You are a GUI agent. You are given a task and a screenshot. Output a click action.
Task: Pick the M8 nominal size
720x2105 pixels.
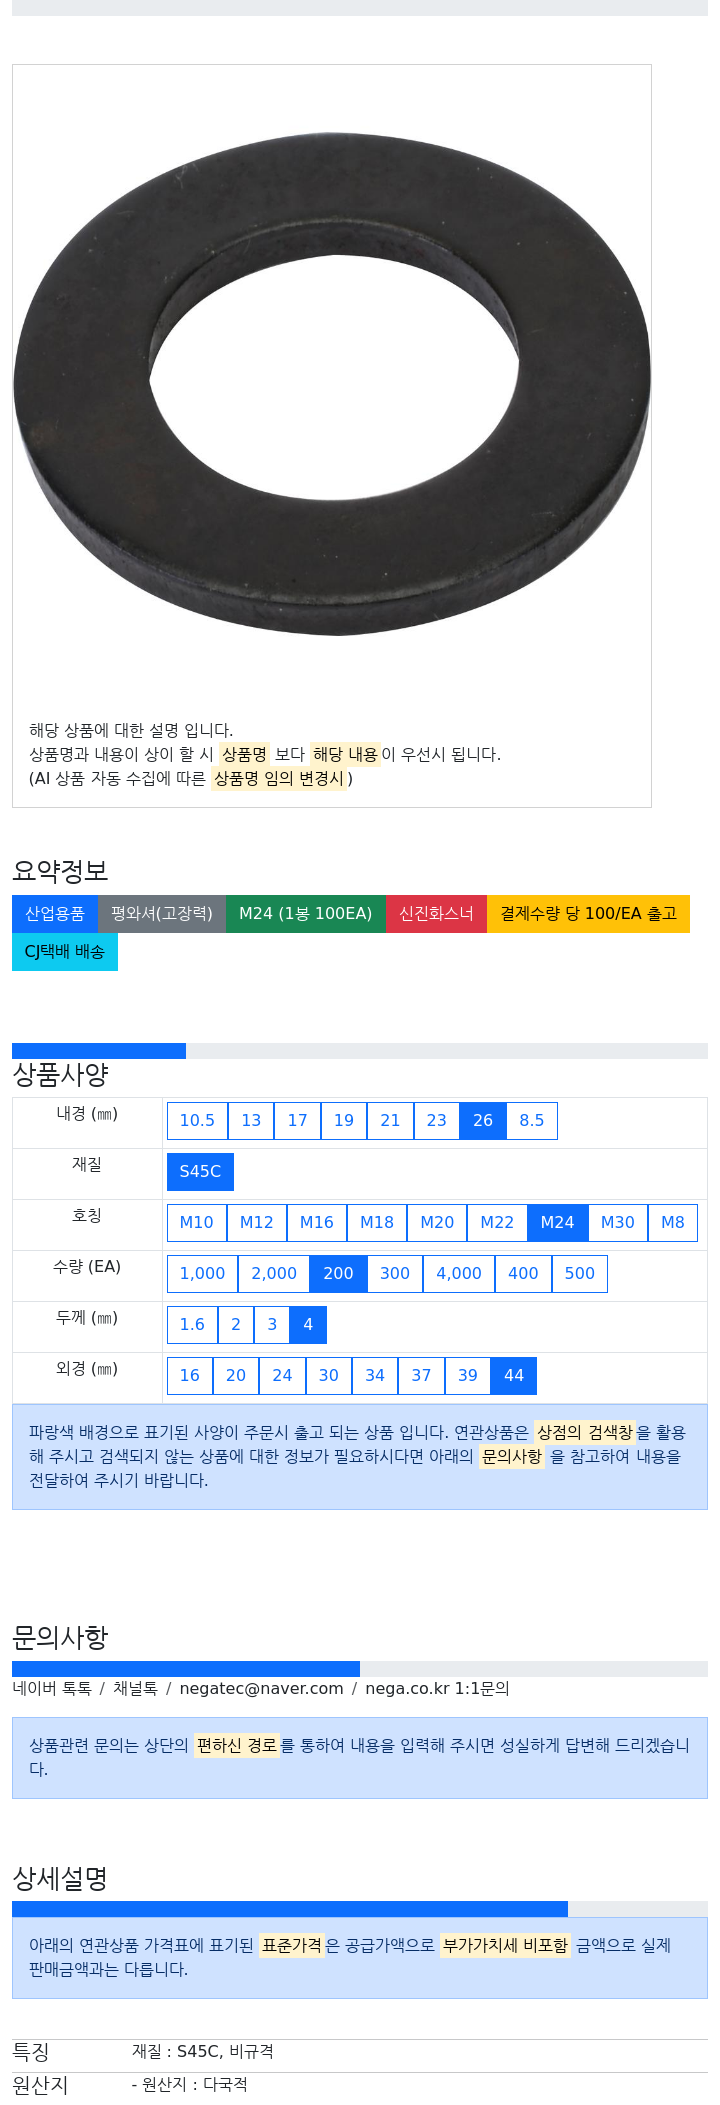(x=673, y=1223)
